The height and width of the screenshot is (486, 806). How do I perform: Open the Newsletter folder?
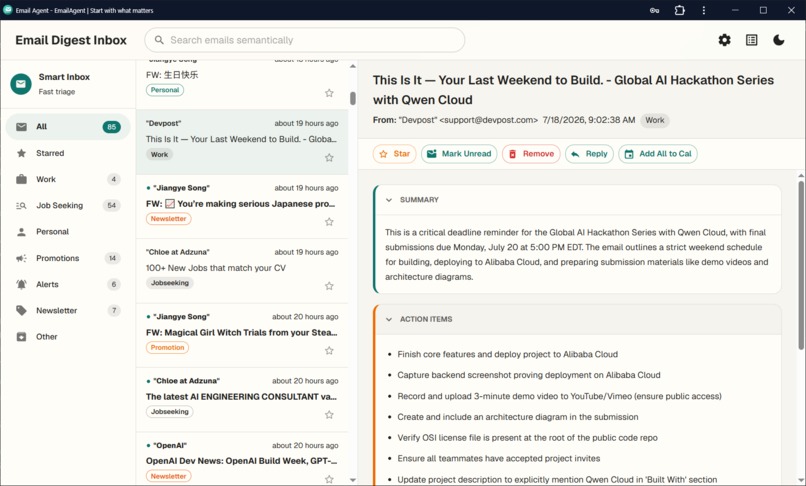pyautogui.click(x=68, y=310)
